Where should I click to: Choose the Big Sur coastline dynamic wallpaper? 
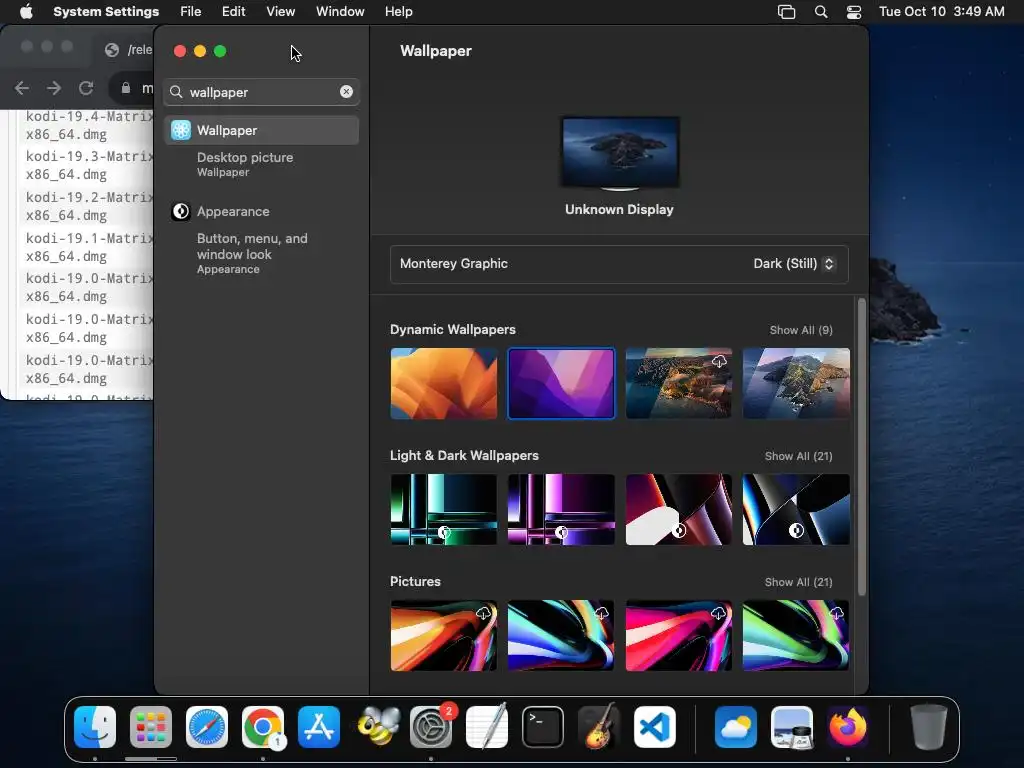click(x=679, y=383)
